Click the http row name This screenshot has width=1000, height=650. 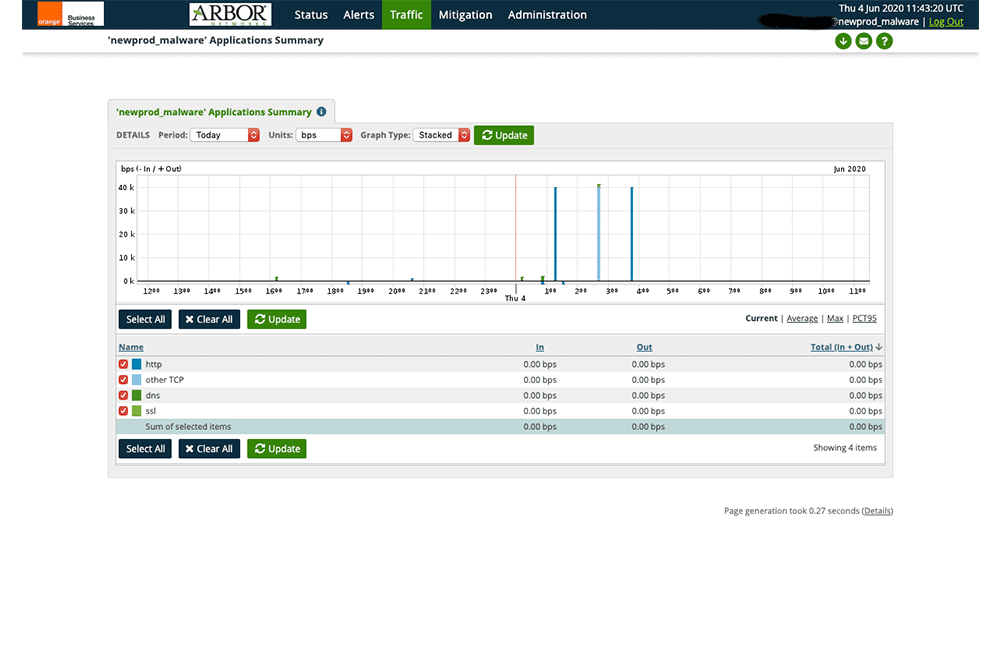pos(154,364)
